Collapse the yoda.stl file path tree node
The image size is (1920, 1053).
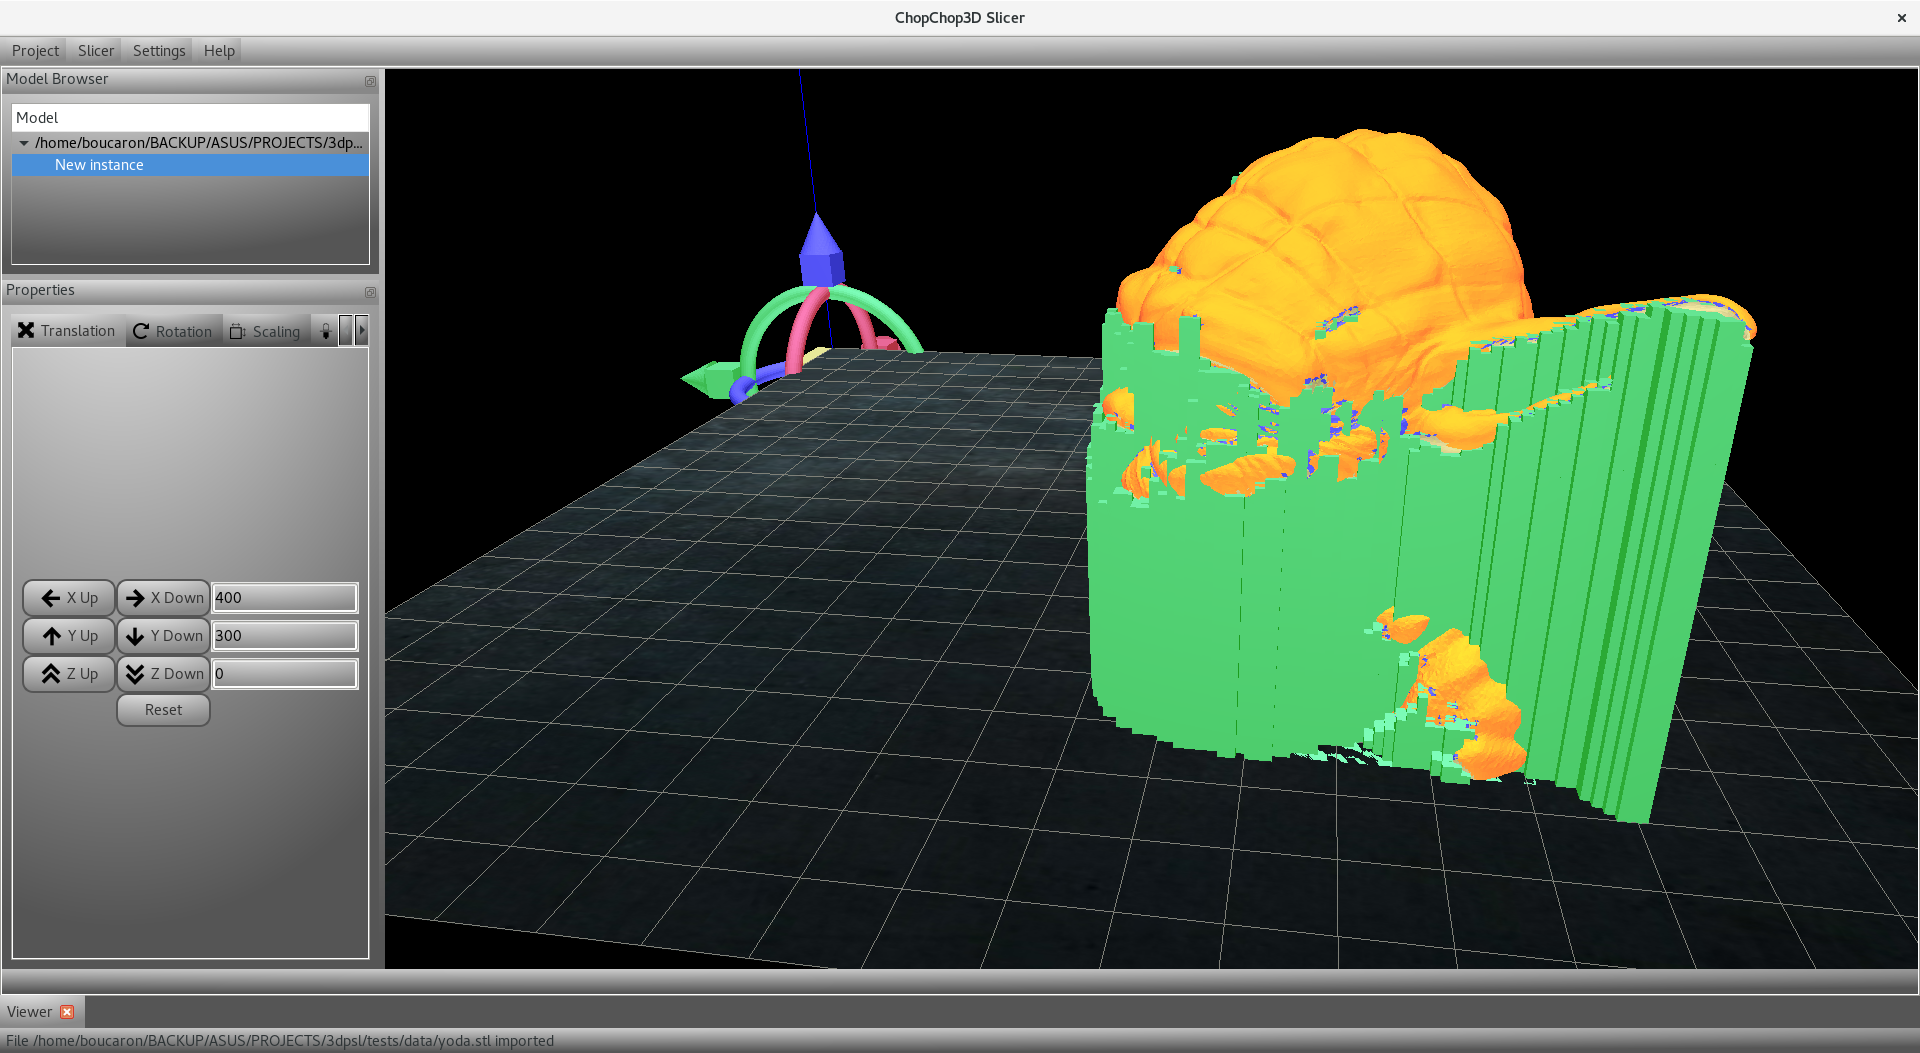click(x=24, y=143)
